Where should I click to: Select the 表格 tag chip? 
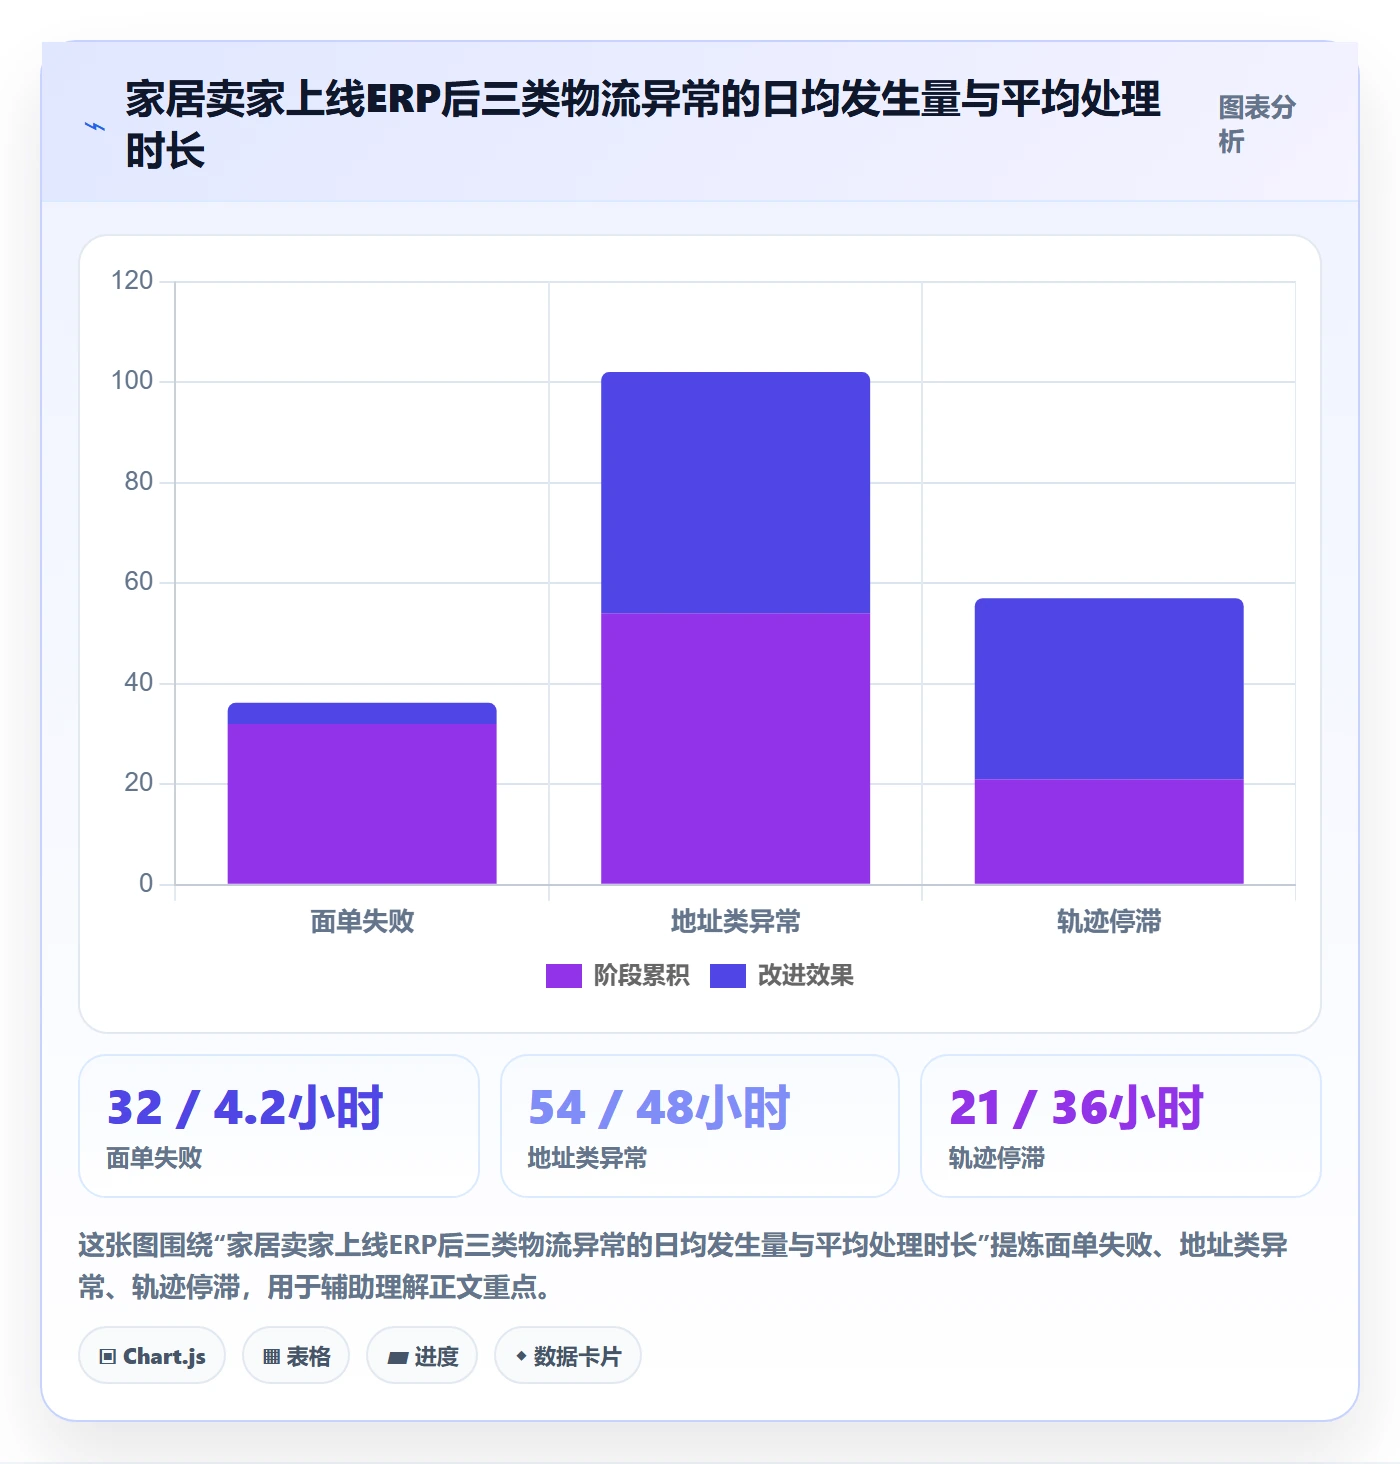pyautogui.click(x=296, y=1356)
